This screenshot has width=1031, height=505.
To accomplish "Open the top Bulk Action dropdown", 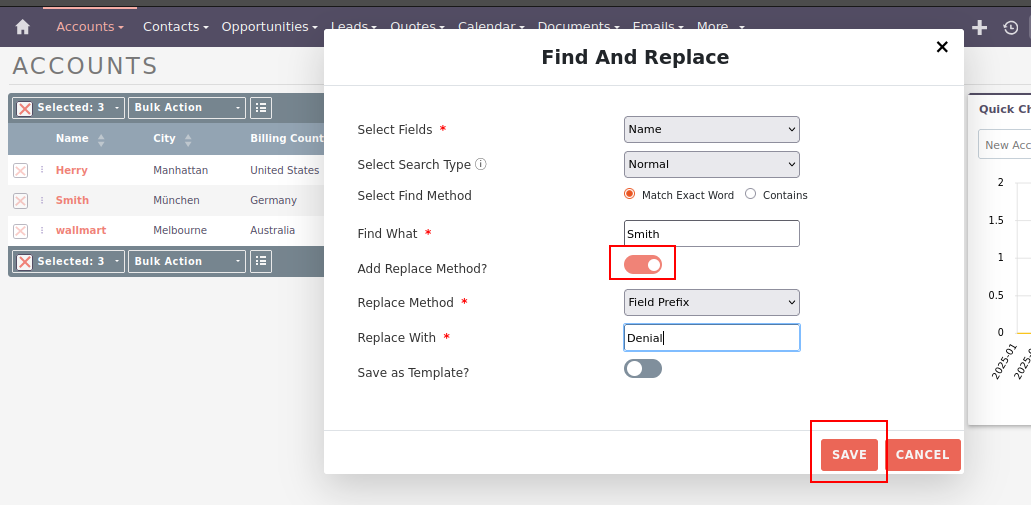I will click(186, 107).
